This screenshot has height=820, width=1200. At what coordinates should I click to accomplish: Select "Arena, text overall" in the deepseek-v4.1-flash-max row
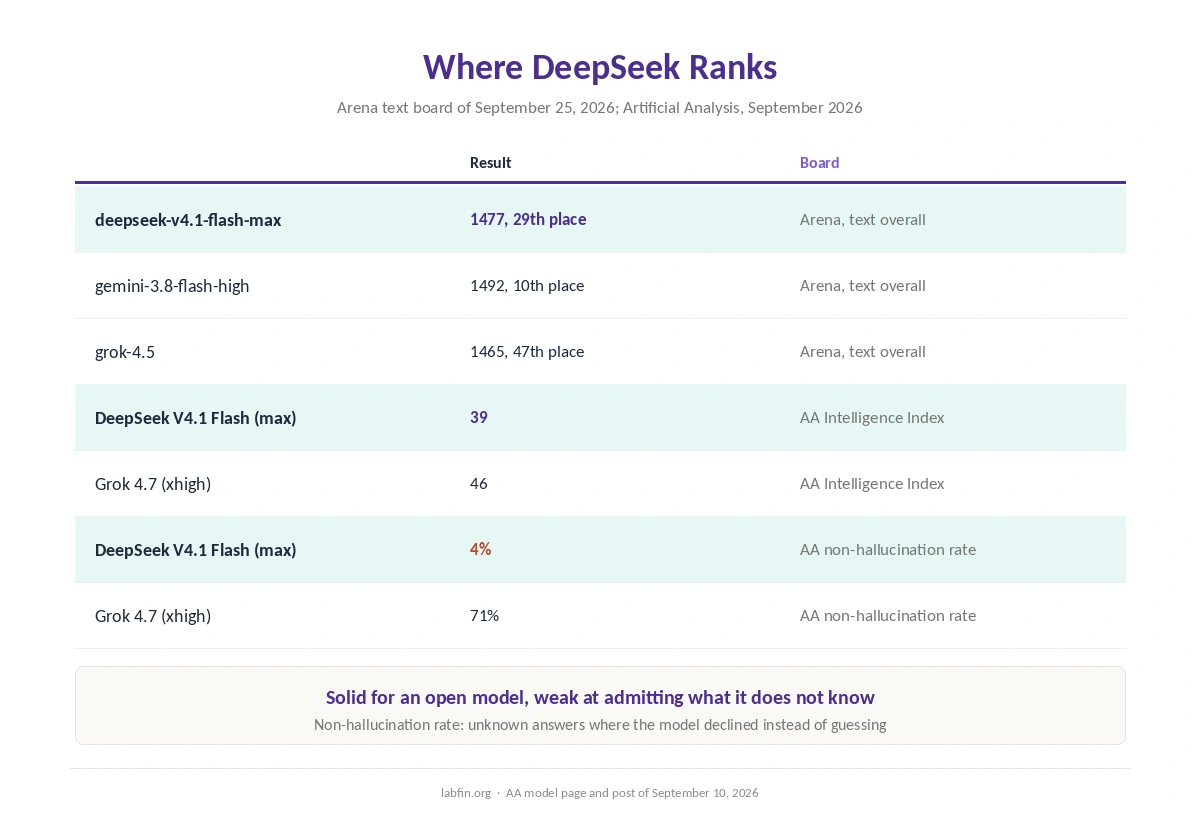(863, 219)
